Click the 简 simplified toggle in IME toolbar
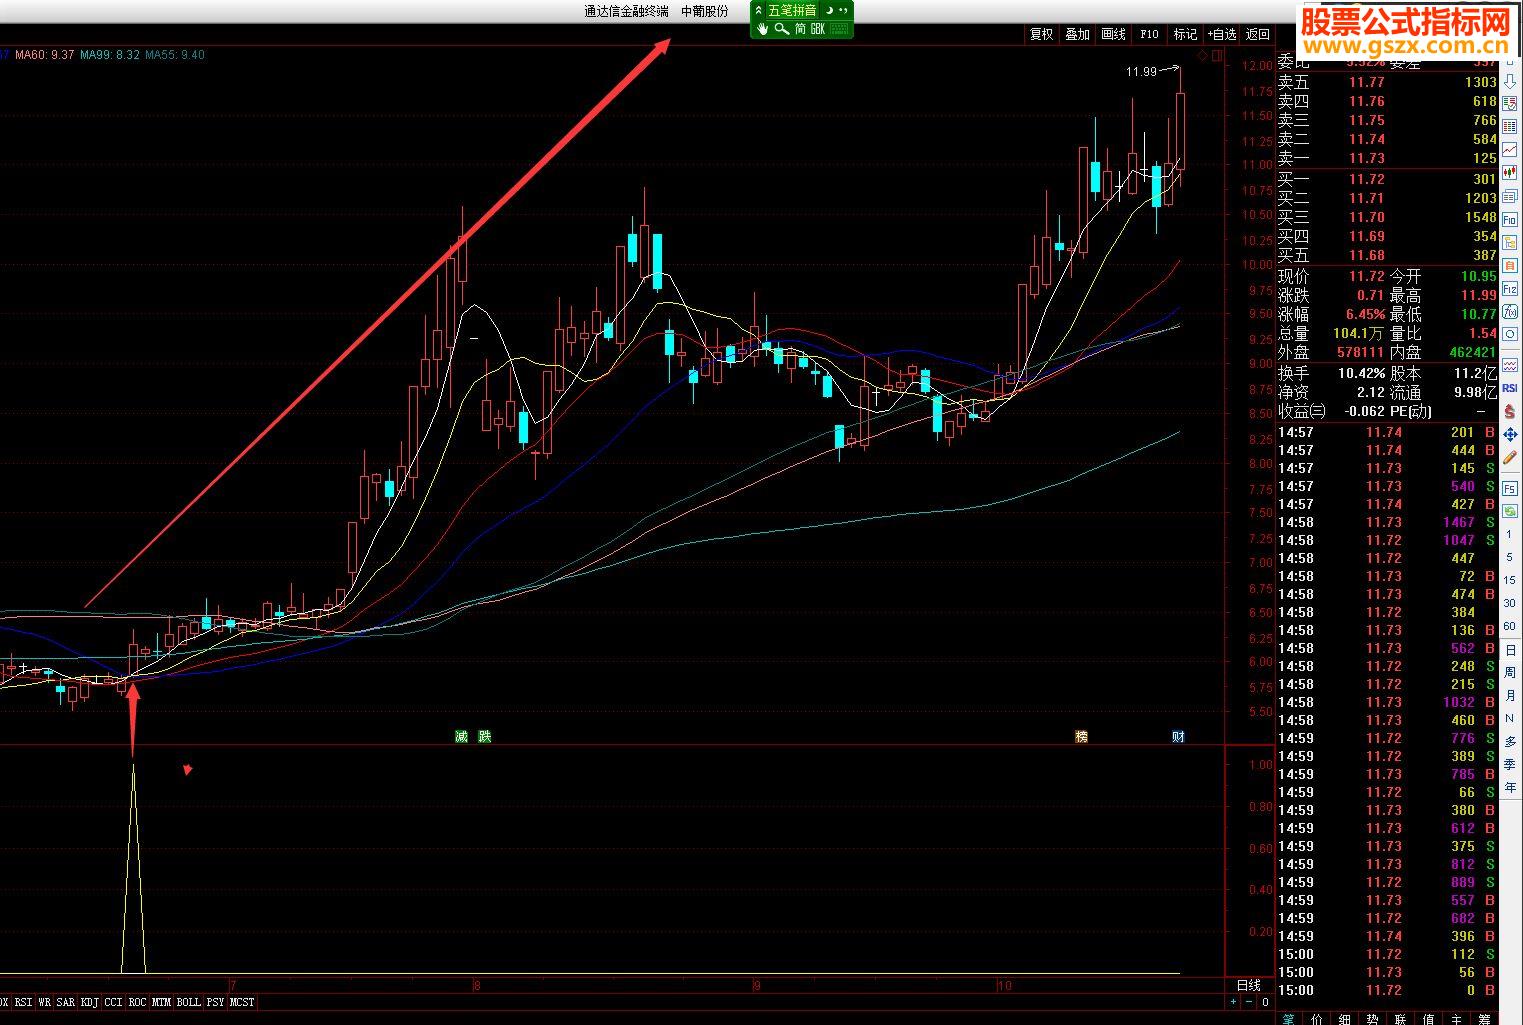Viewport: 1523px width, 1025px height. (x=800, y=29)
